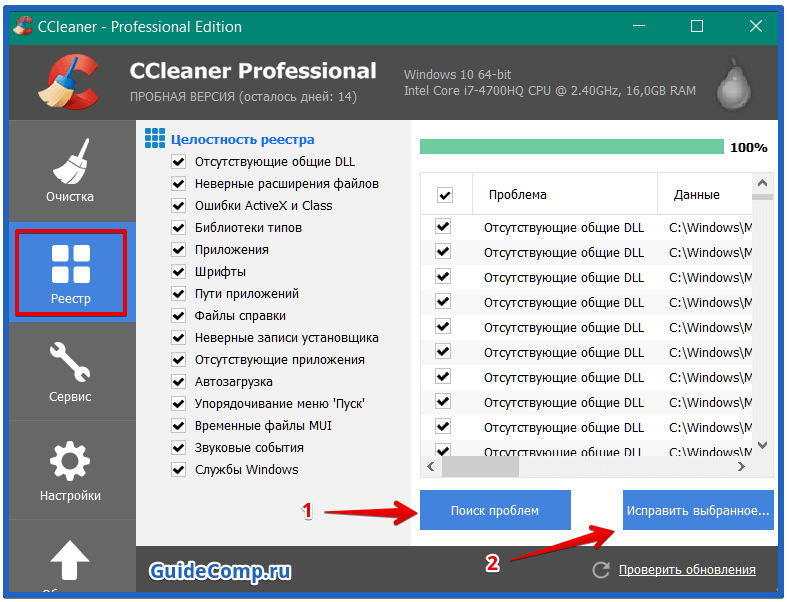This screenshot has width=789, height=602.
Task: Click the CCleaner logo in header
Action: coord(69,82)
